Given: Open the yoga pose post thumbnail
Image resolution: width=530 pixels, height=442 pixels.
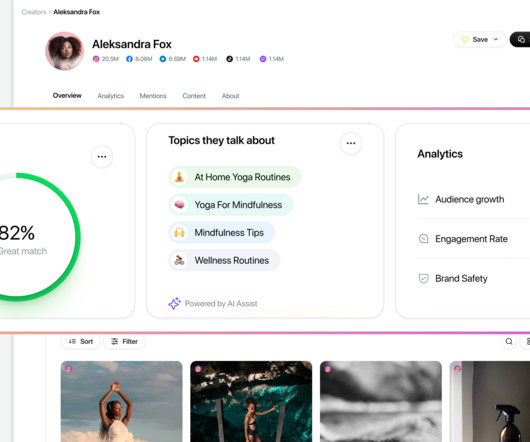Looking at the screenshot, I should [122, 401].
